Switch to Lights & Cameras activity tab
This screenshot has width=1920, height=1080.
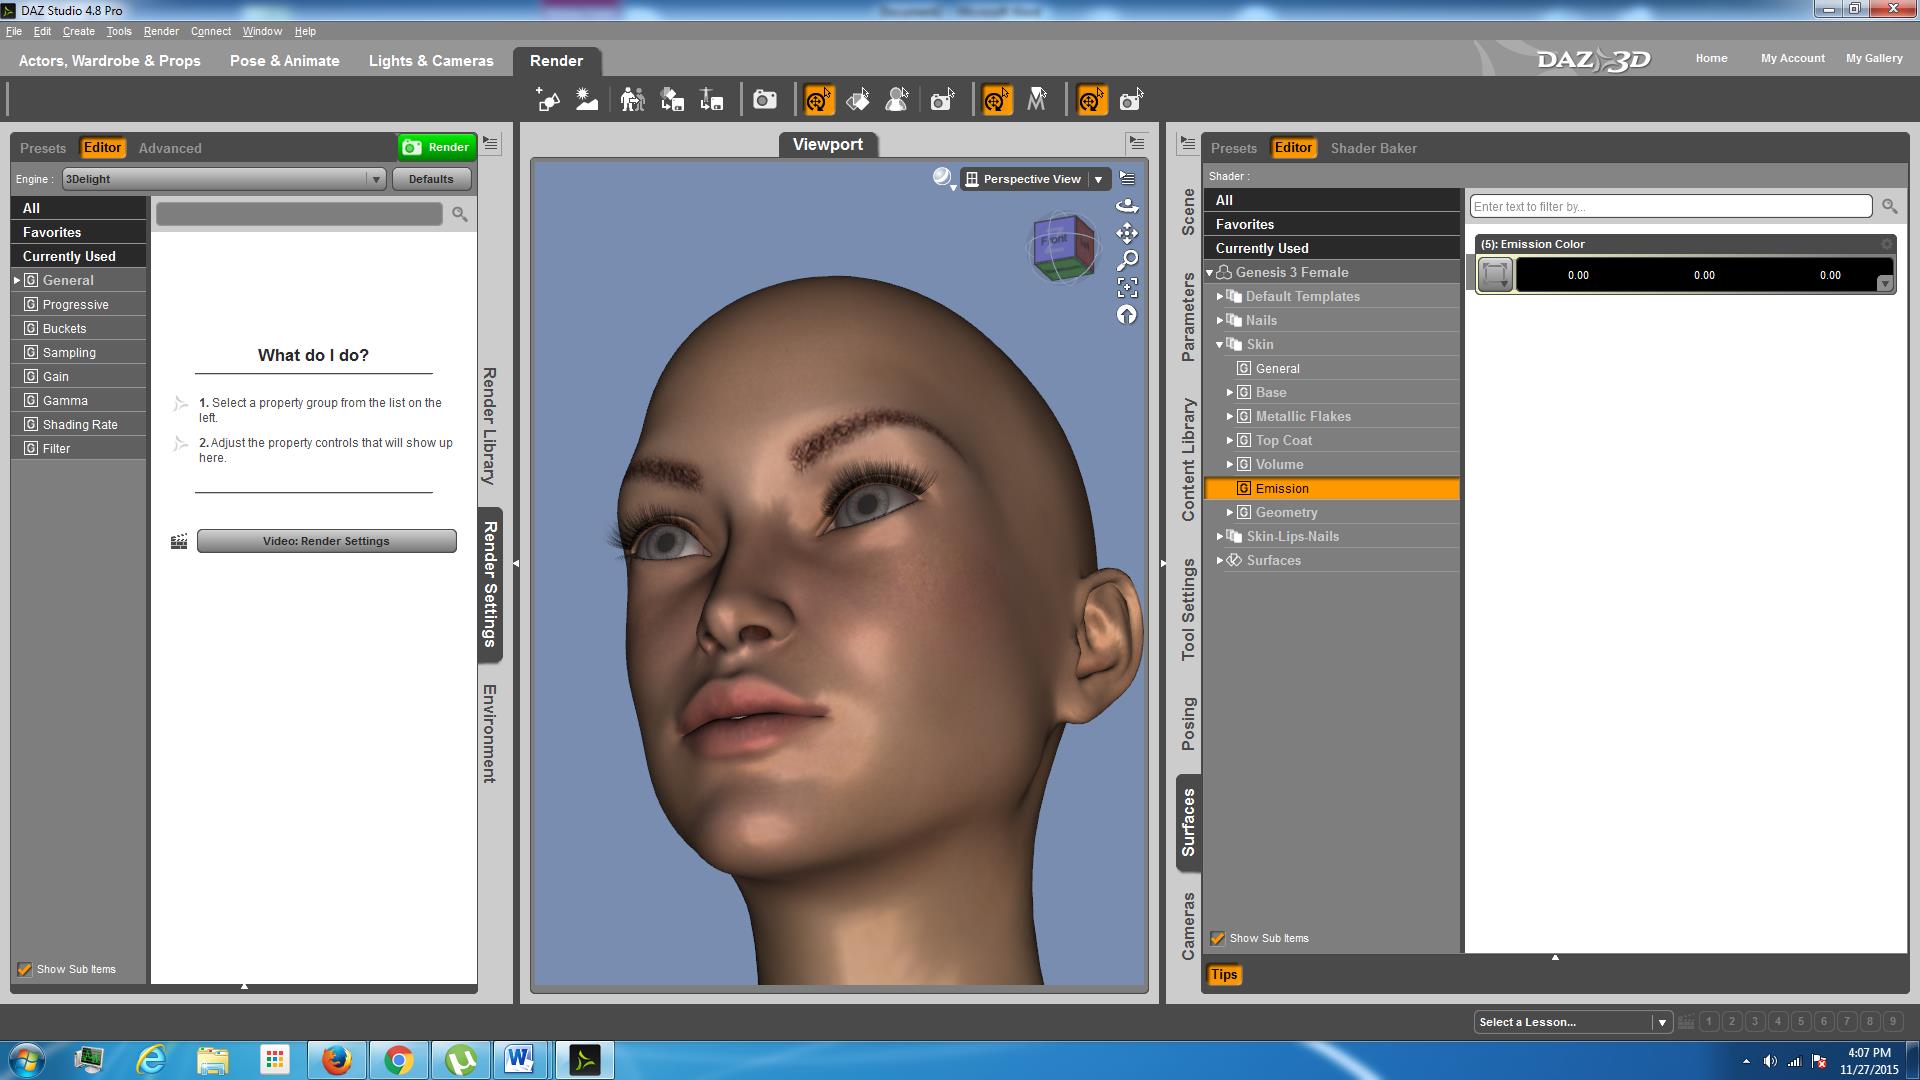point(431,61)
